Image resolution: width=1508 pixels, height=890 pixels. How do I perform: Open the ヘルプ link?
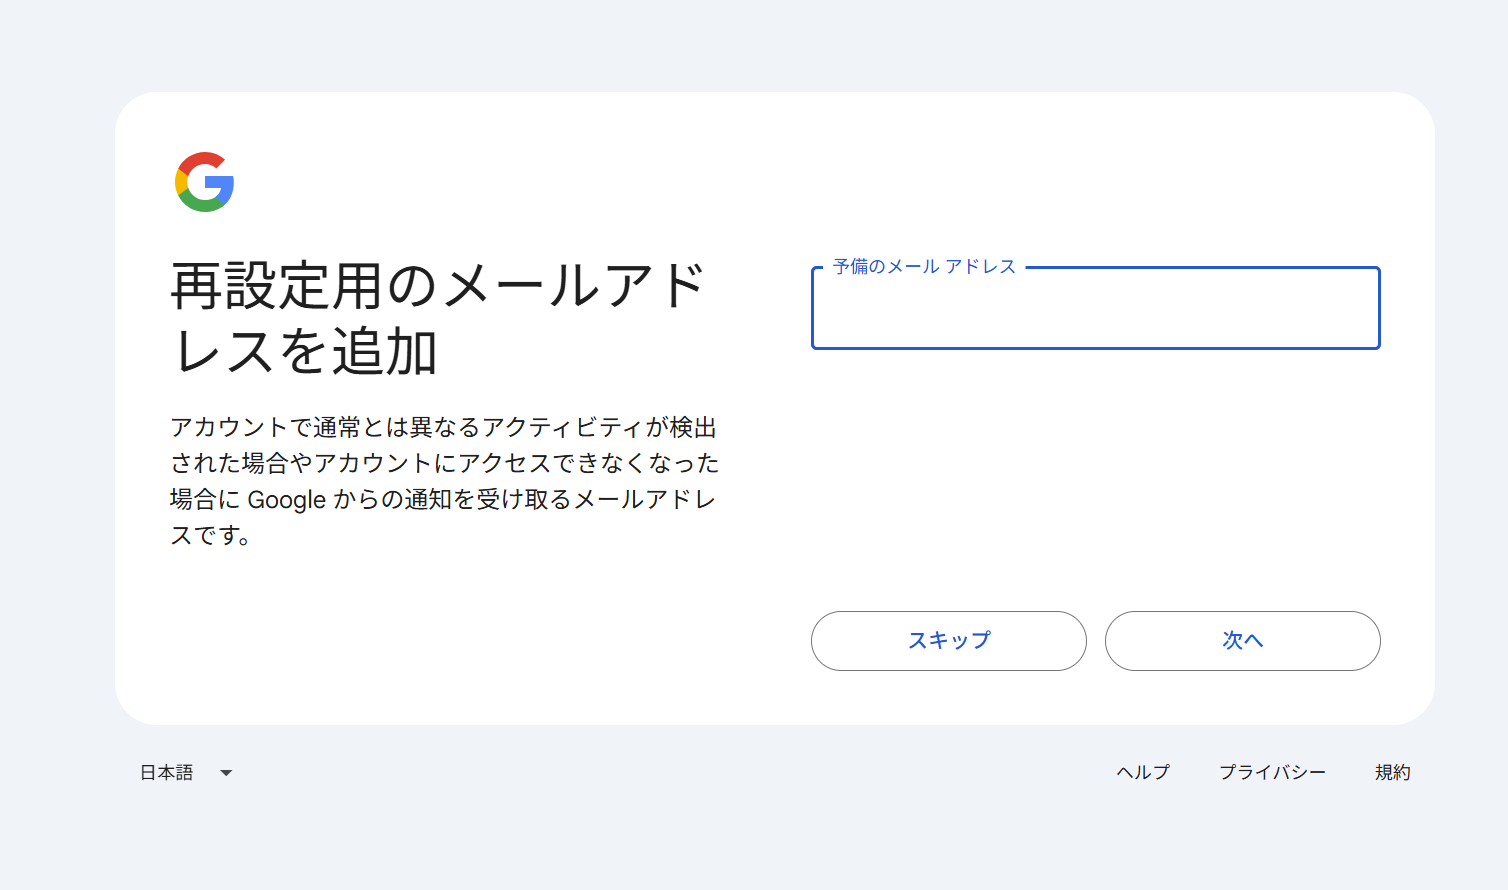click(x=1143, y=773)
